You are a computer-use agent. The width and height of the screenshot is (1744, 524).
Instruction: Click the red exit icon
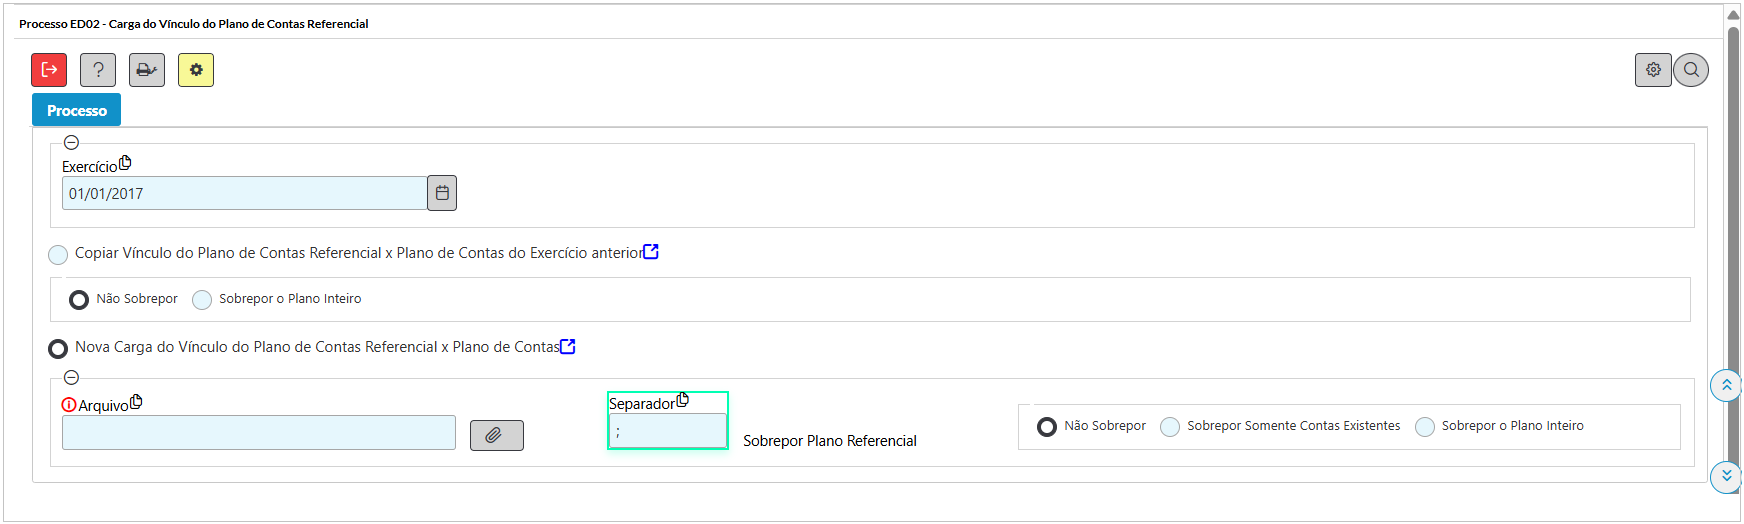click(49, 70)
